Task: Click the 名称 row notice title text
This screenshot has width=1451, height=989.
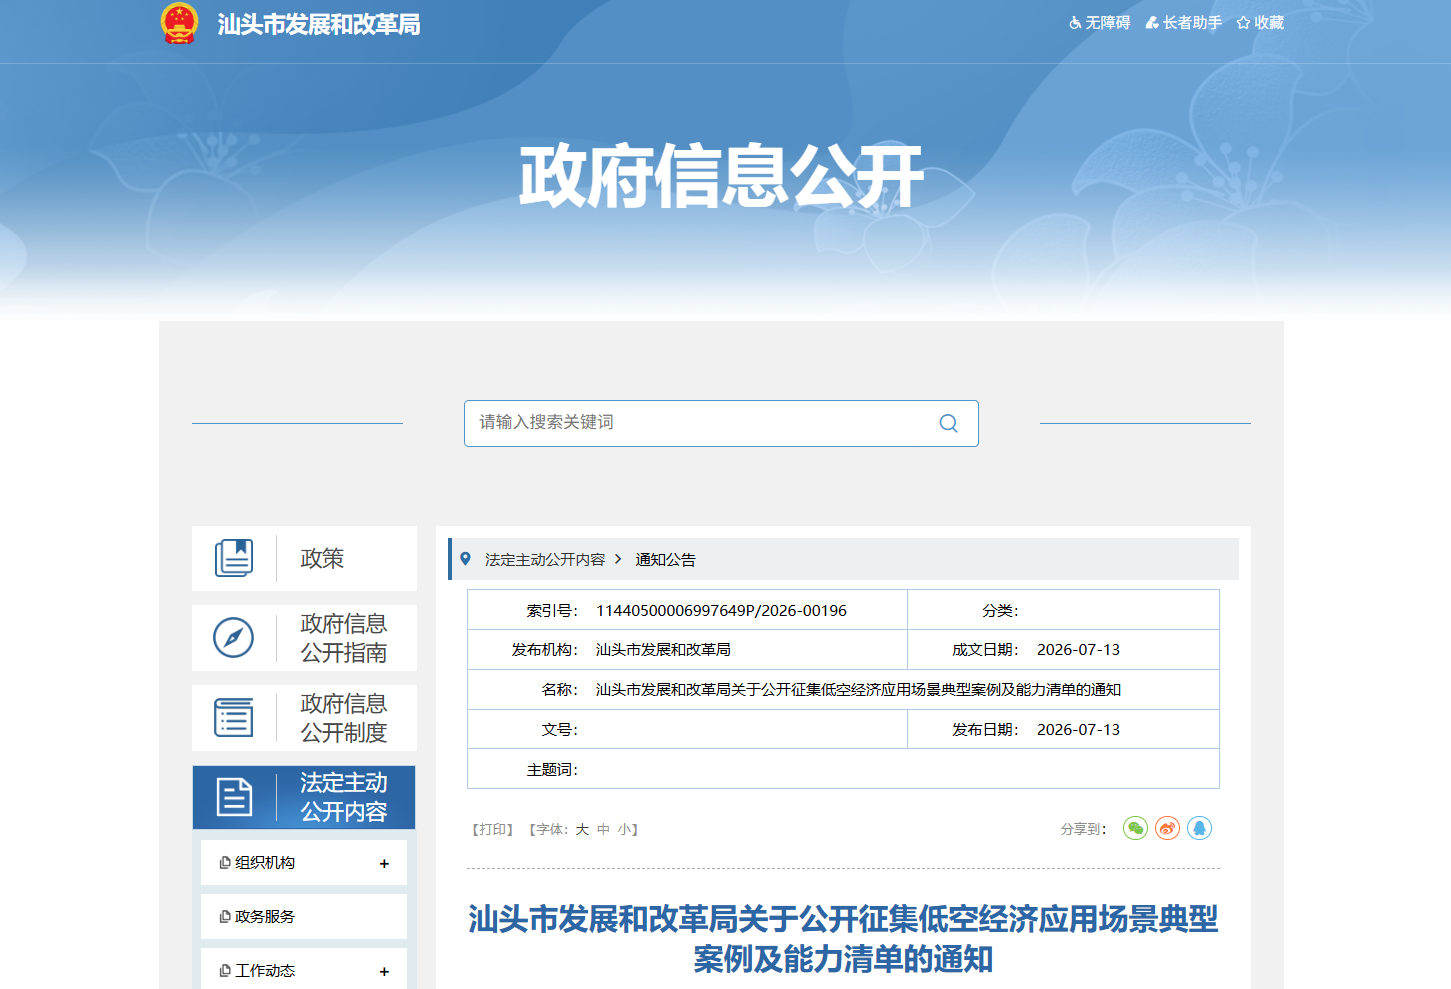Action: point(858,690)
